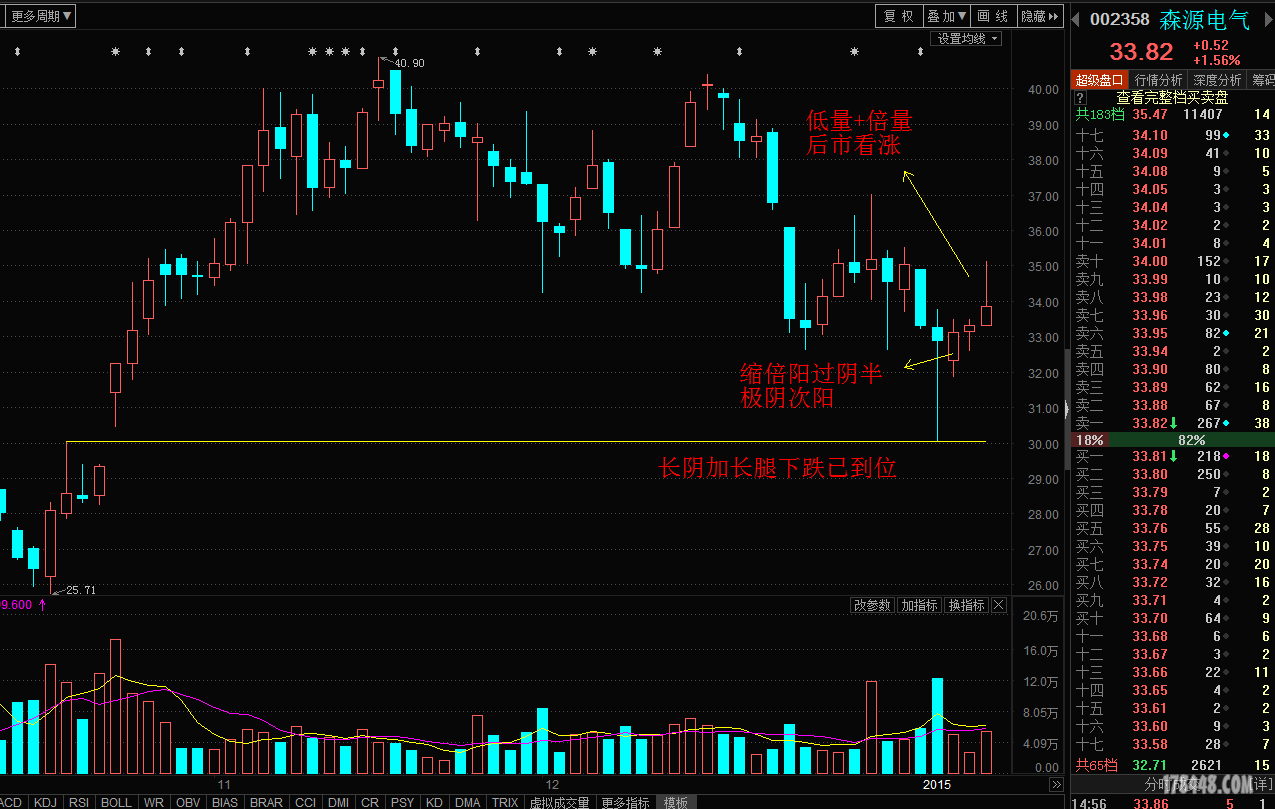This screenshot has height=809, width=1275.
Task: Toggle the 画线 drawing line mode
Action: [993, 16]
